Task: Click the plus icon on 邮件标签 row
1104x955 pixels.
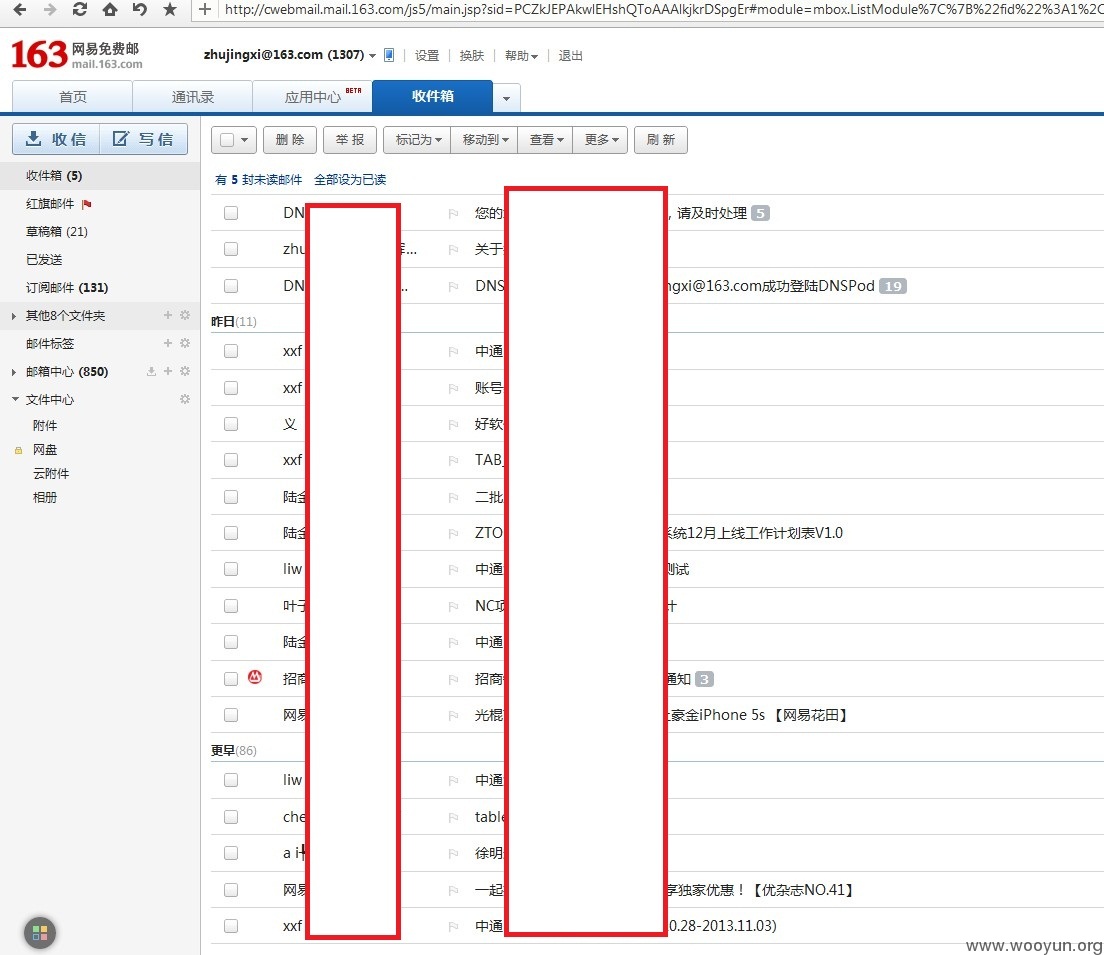Action: click(168, 343)
